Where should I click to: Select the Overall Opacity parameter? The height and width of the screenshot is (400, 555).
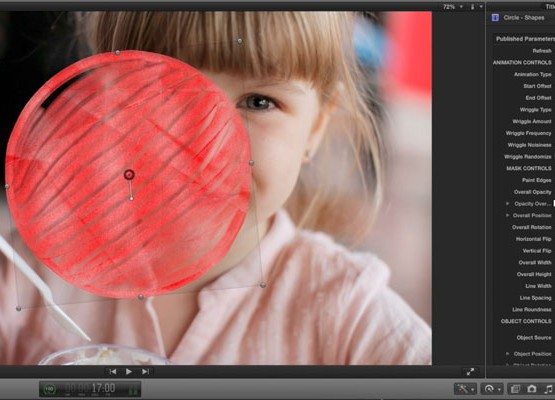(533, 192)
